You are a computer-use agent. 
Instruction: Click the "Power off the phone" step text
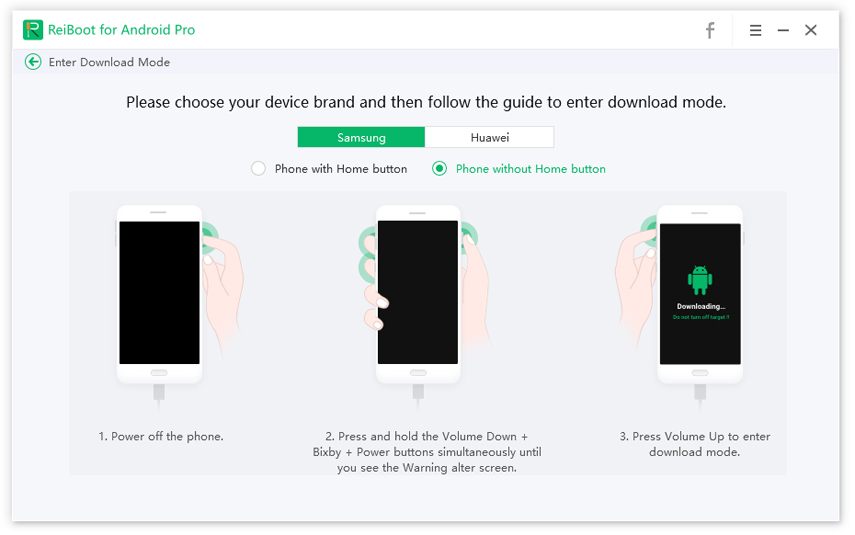tap(161, 436)
